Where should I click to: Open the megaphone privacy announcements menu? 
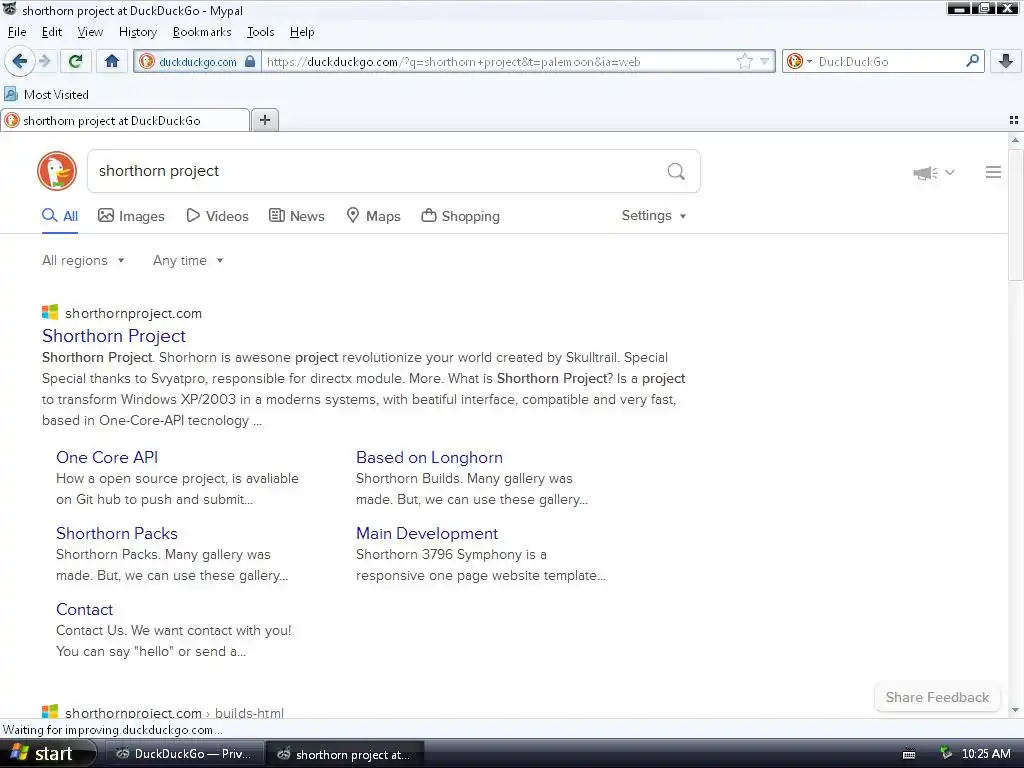933,172
